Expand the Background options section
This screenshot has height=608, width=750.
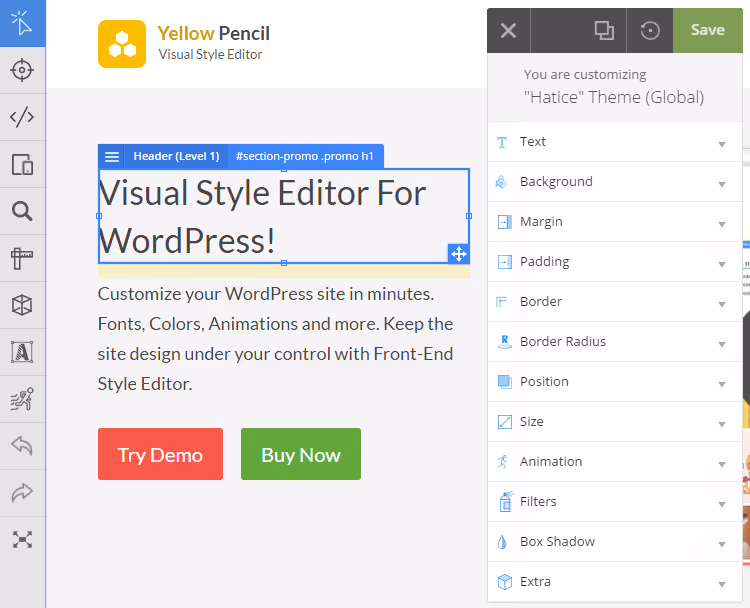point(615,182)
